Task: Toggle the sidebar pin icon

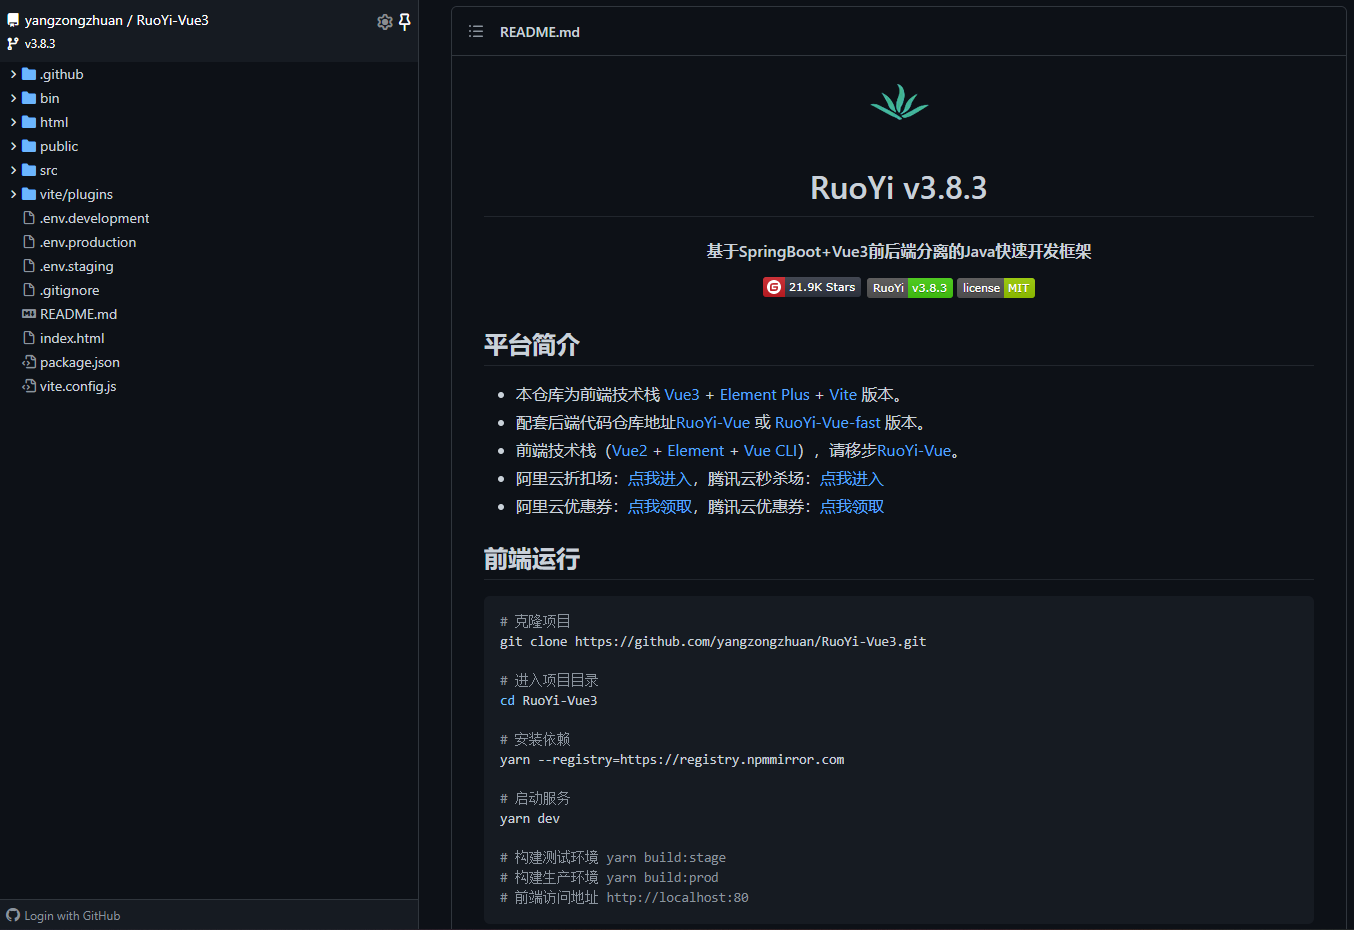Action: point(405,21)
